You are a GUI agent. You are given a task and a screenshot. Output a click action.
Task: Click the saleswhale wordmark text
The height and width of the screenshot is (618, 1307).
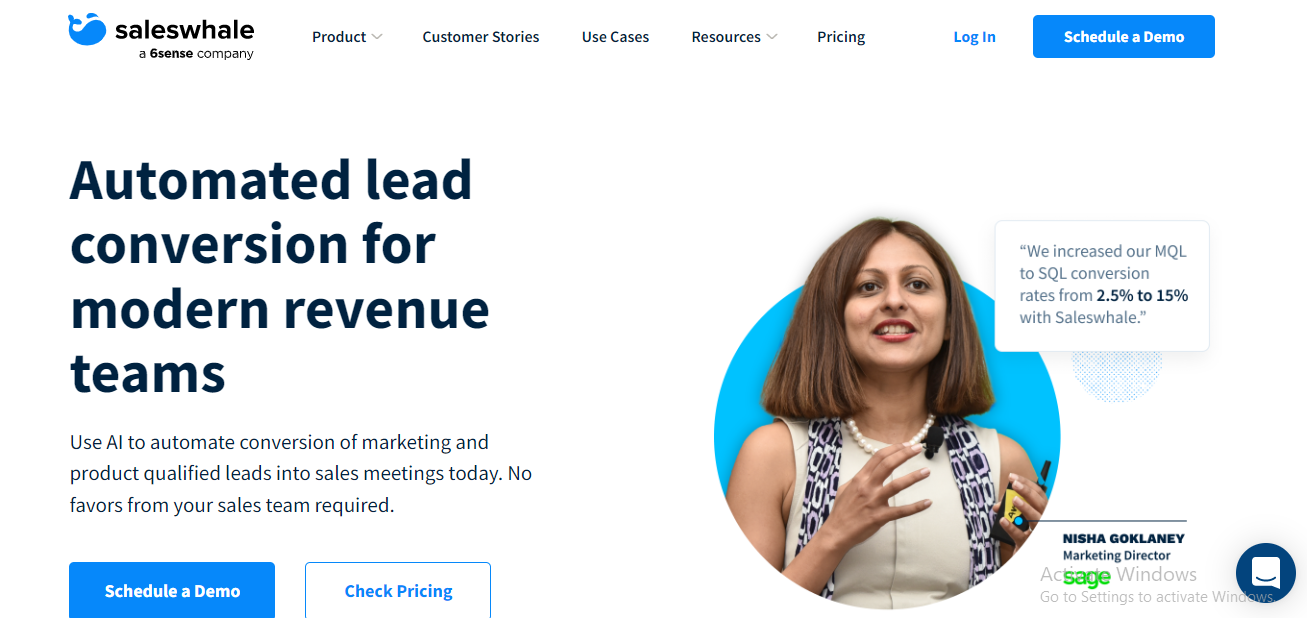click(185, 30)
